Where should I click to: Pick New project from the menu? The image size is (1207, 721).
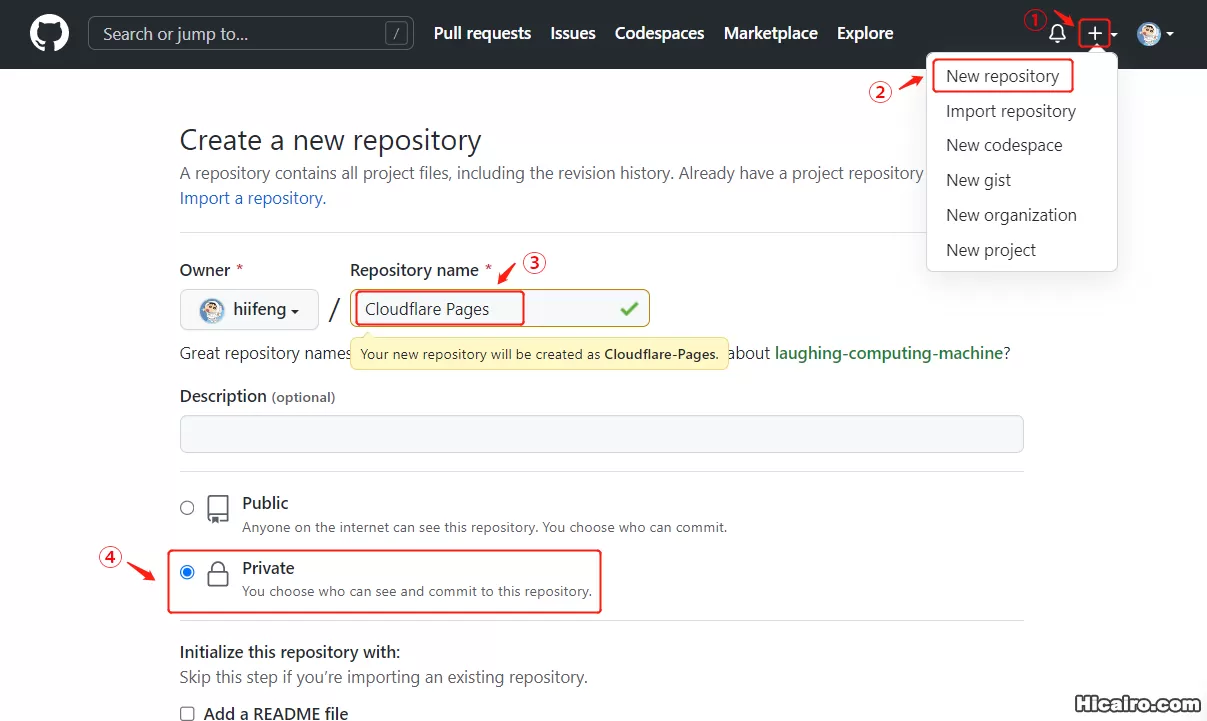click(x=991, y=250)
